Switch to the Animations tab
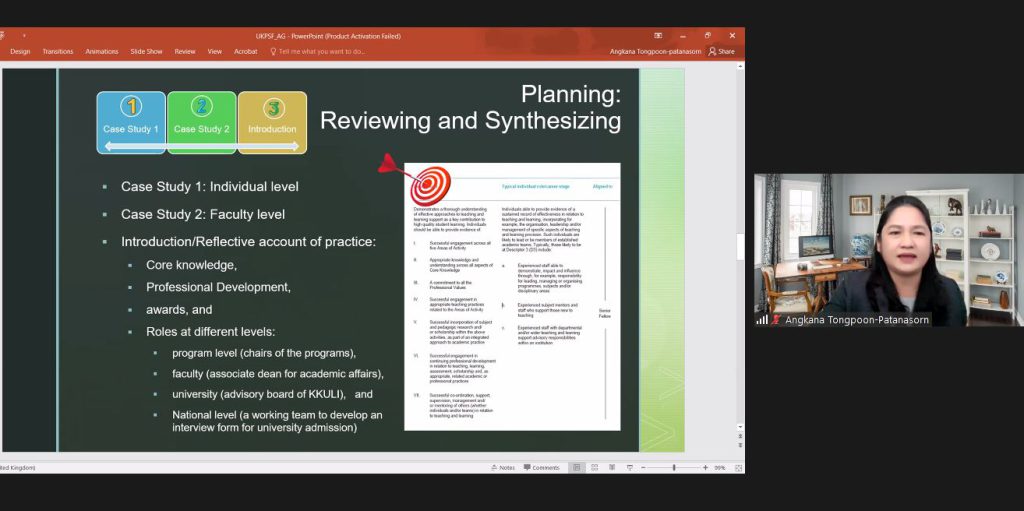The image size is (1024, 511). [102, 51]
